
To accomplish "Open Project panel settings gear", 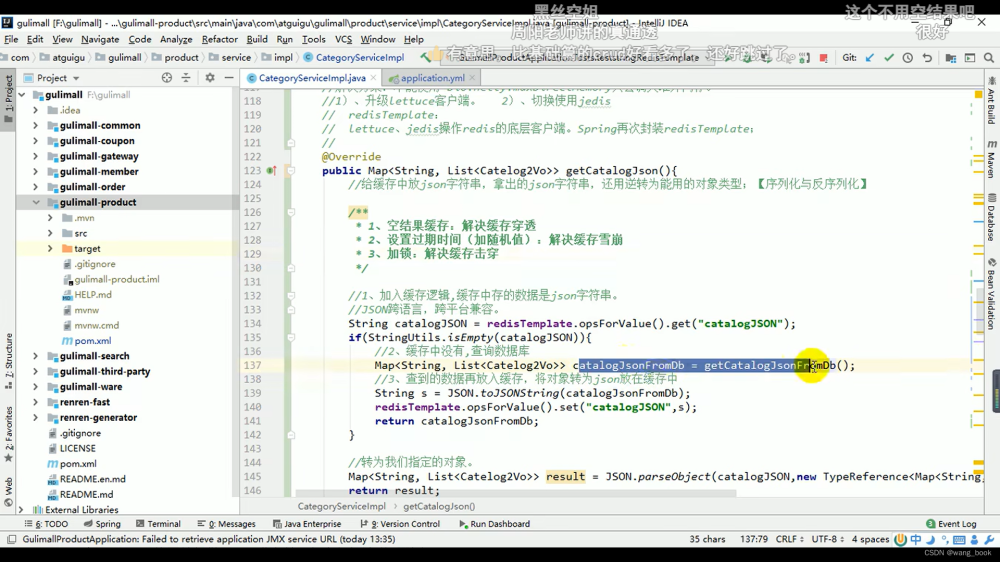I will (x=210, y=78).
